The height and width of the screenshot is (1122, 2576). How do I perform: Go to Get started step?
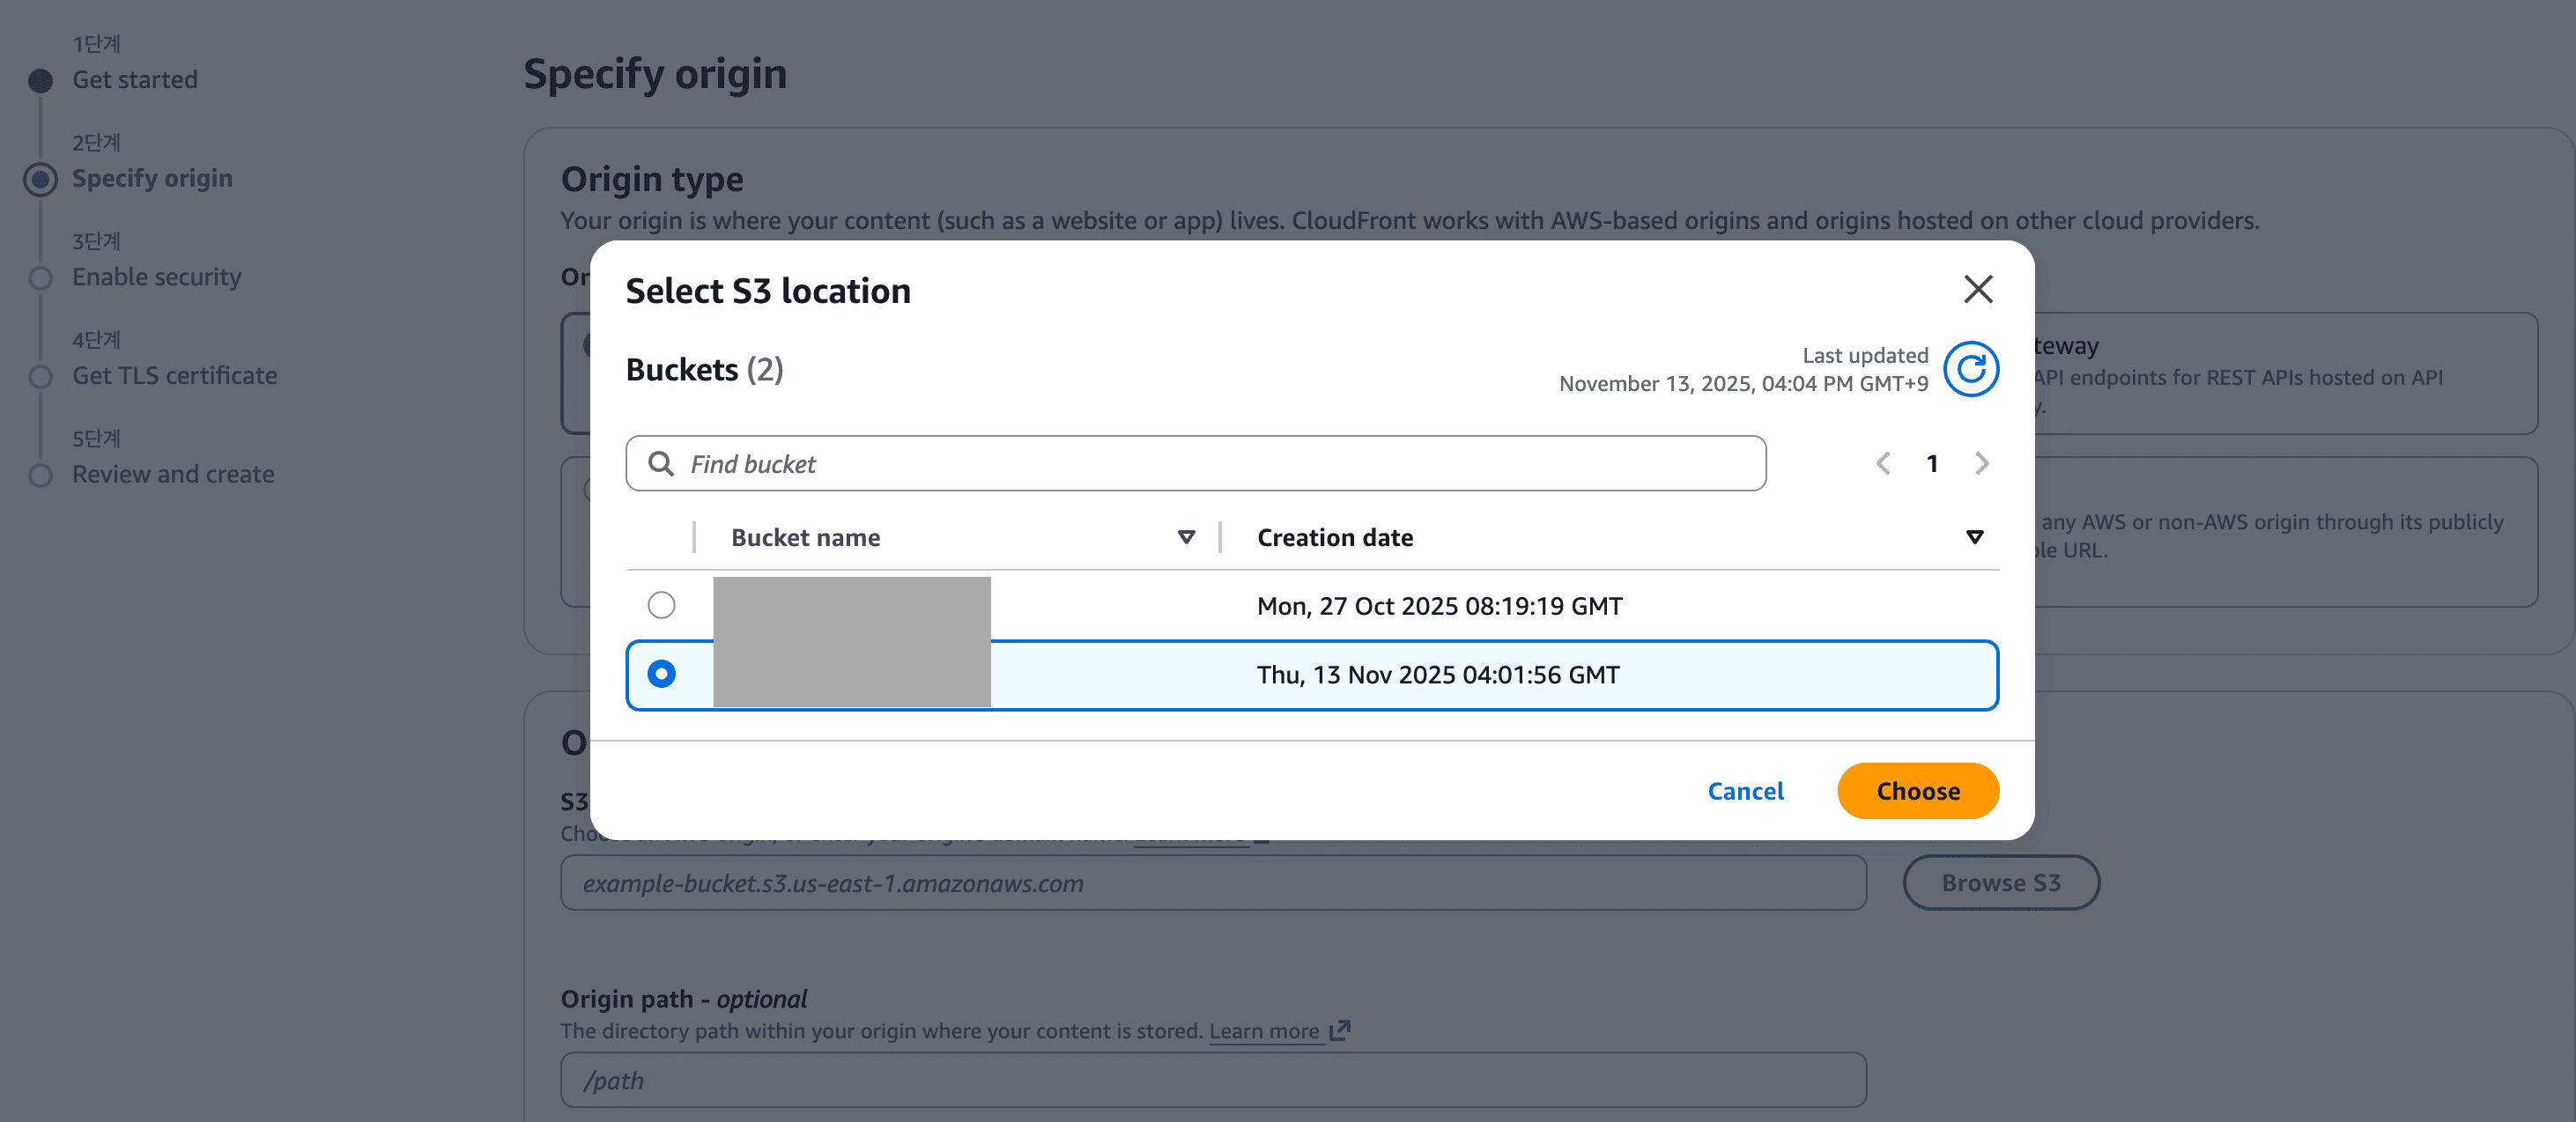pyautogui.click(x=135, y=80)
